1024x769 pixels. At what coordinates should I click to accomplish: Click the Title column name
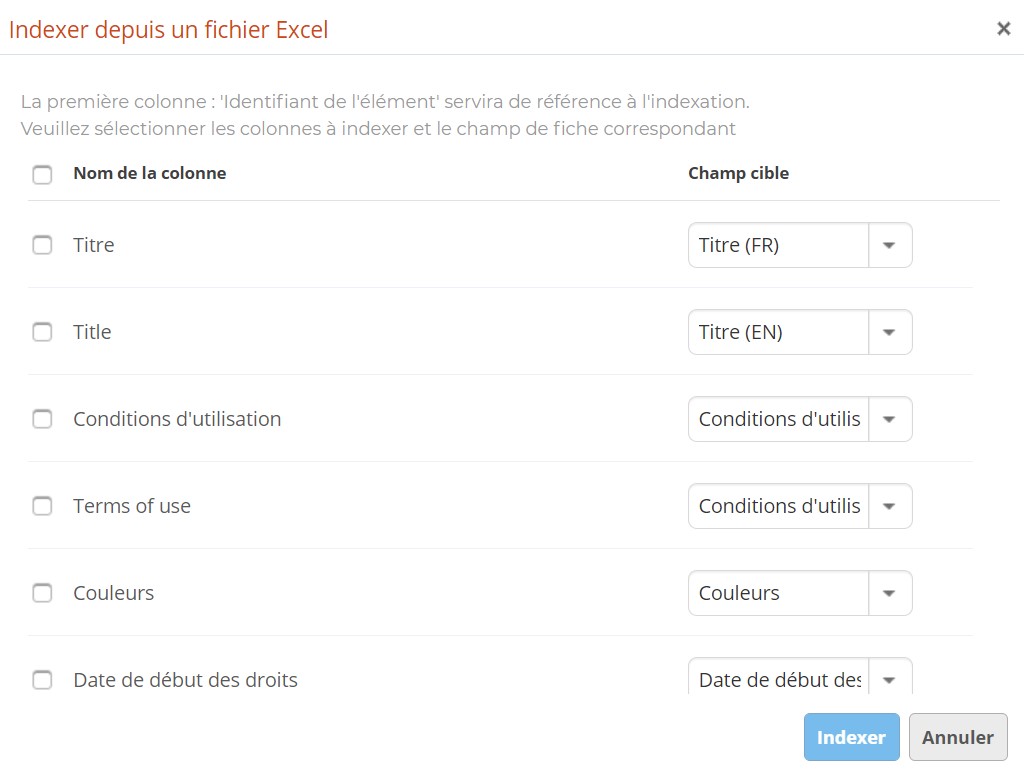92,332
